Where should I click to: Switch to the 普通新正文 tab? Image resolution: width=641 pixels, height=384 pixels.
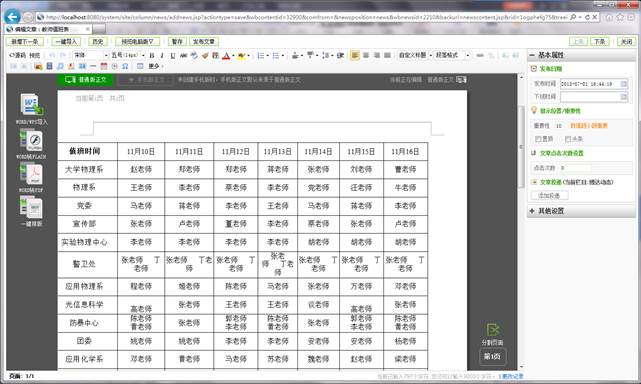click(85, 80)
